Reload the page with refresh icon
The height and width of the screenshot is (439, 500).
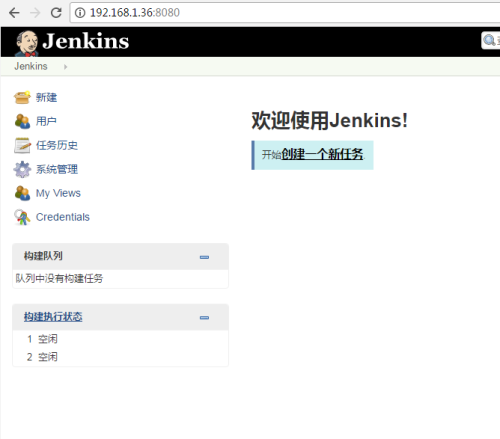tap(56, 13)
